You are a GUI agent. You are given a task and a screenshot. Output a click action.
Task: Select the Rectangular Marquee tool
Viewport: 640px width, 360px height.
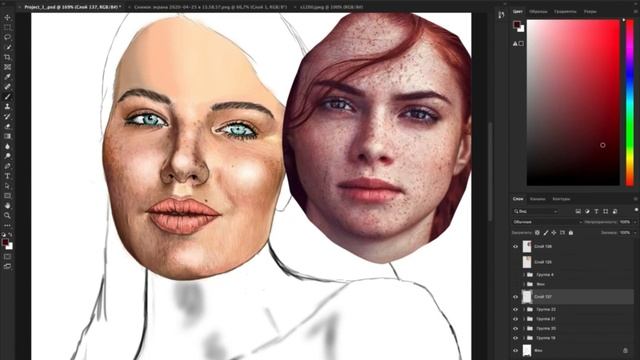7,27
